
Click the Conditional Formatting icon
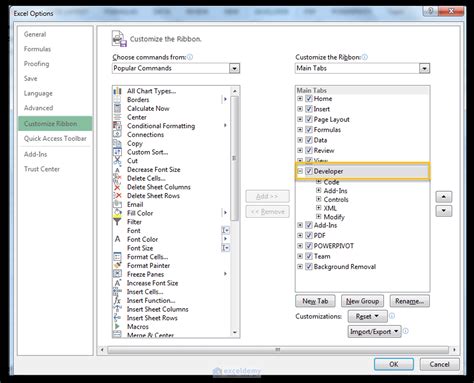click(117, 126)
